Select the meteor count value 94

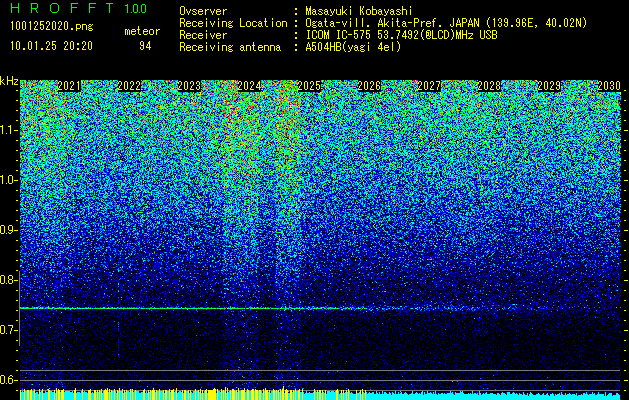pyautogui.click(x=145, y=46)
